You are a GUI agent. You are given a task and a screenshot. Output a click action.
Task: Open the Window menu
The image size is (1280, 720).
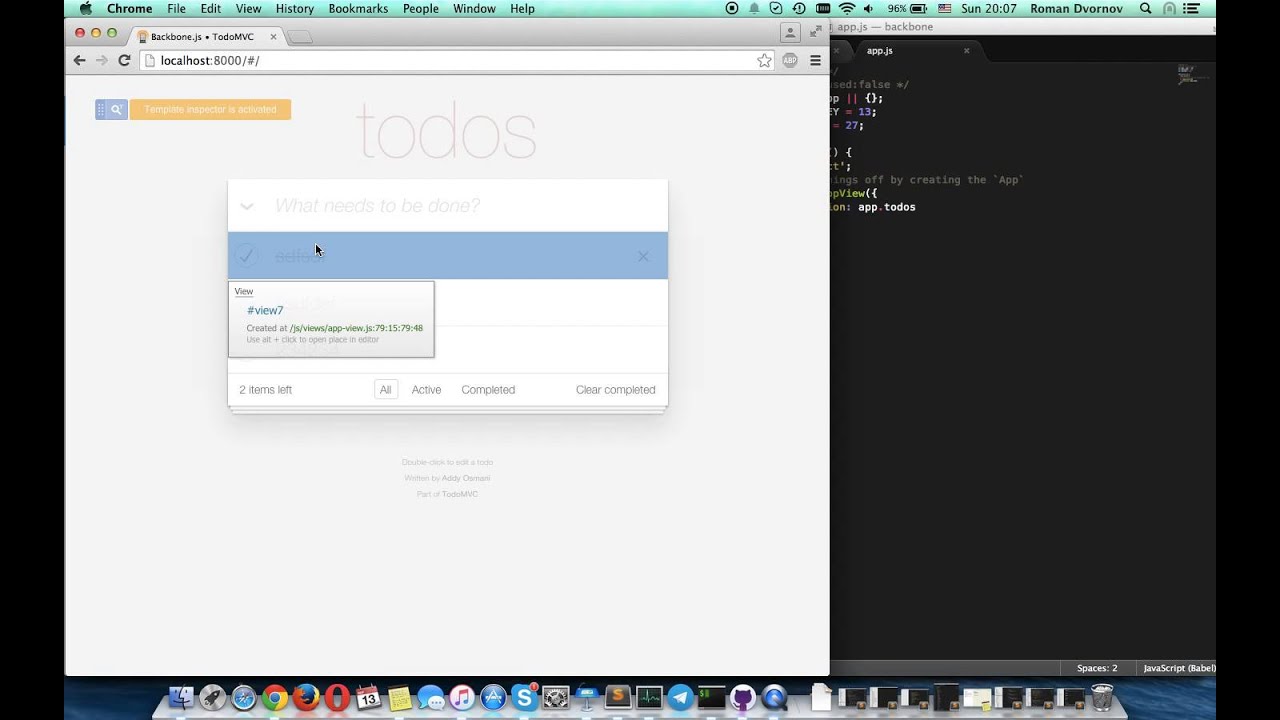tap(474, 8)
